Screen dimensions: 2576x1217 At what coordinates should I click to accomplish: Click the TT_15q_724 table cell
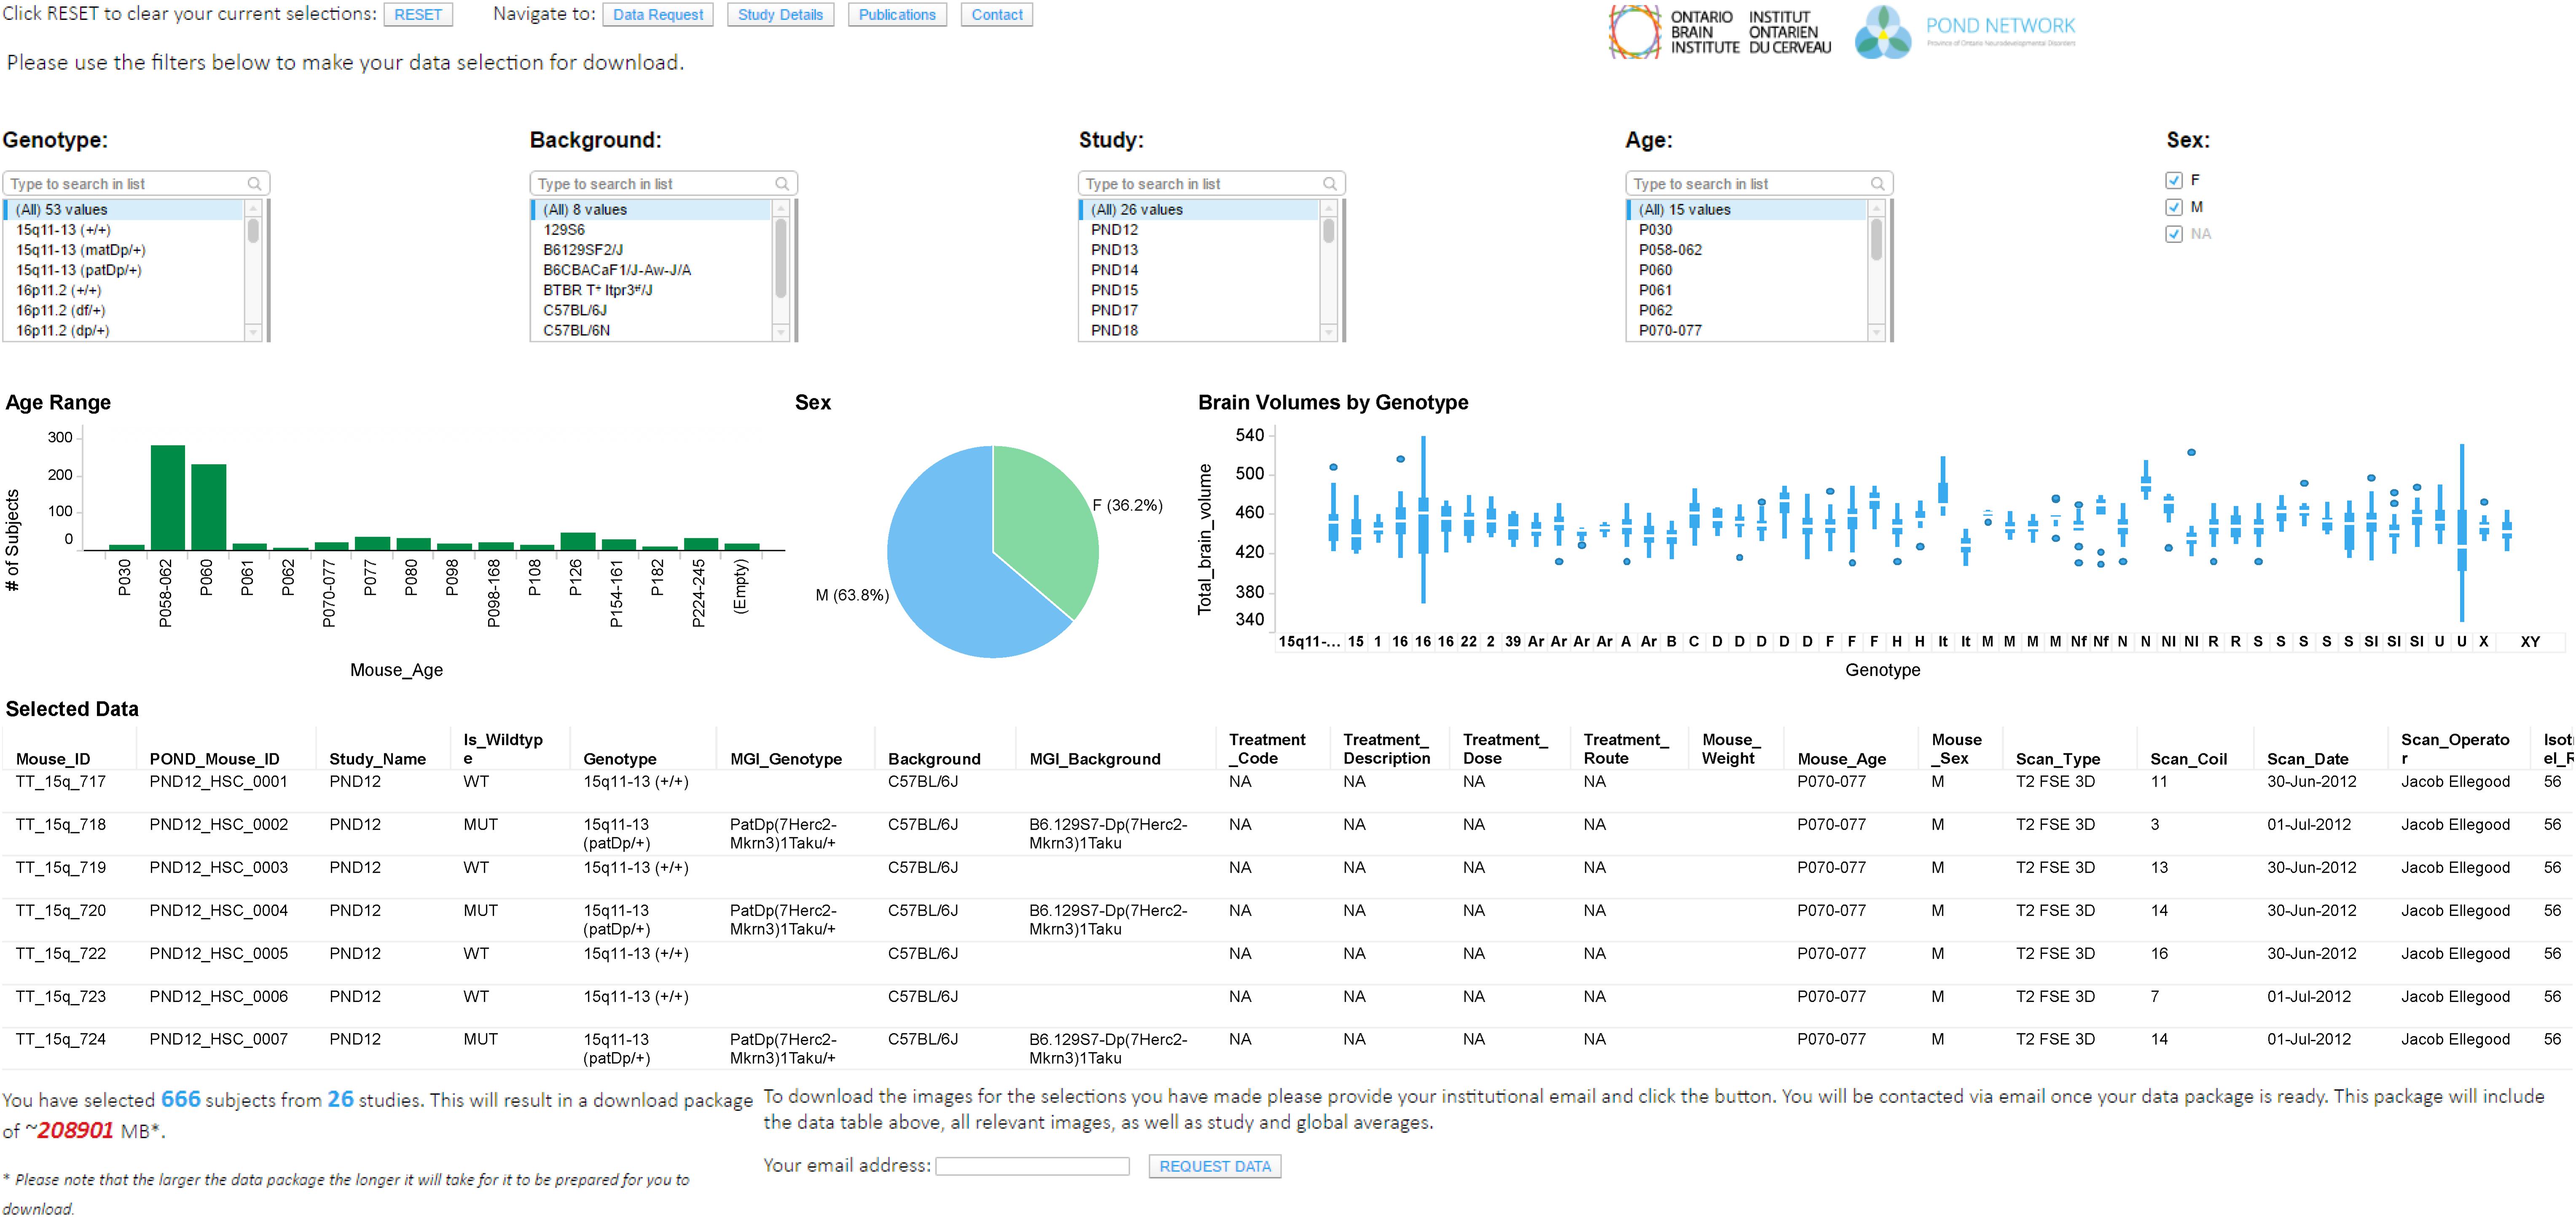point(61,1040)
